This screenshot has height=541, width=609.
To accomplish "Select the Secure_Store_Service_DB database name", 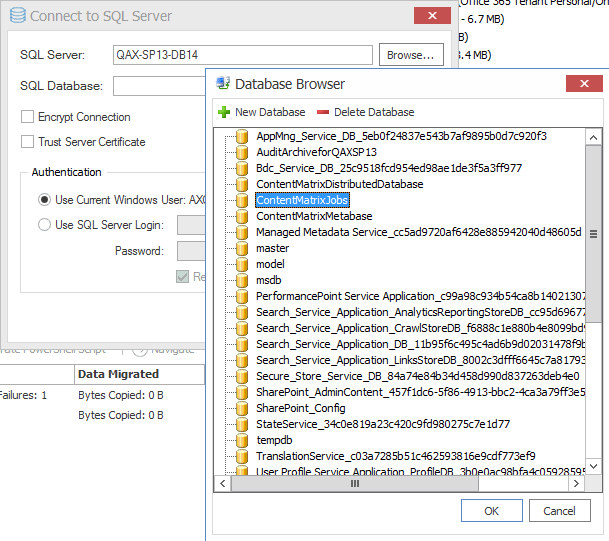I will point(418,376).
